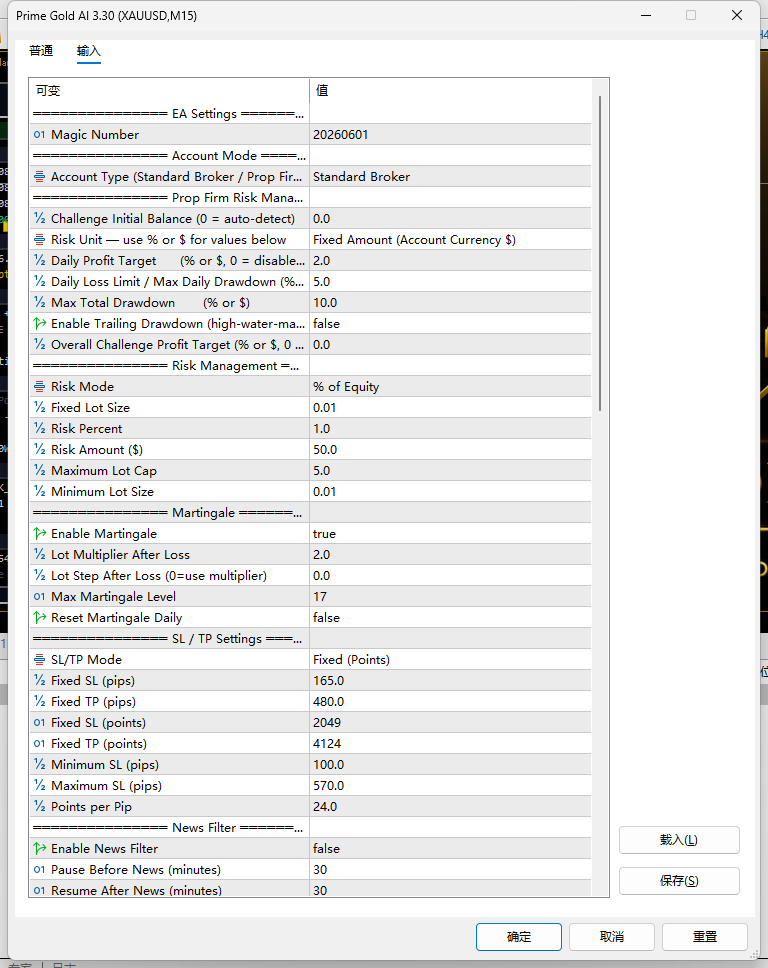
Task: Click the double icon beside Fixed Lot Size
Action: pos(40,407)
